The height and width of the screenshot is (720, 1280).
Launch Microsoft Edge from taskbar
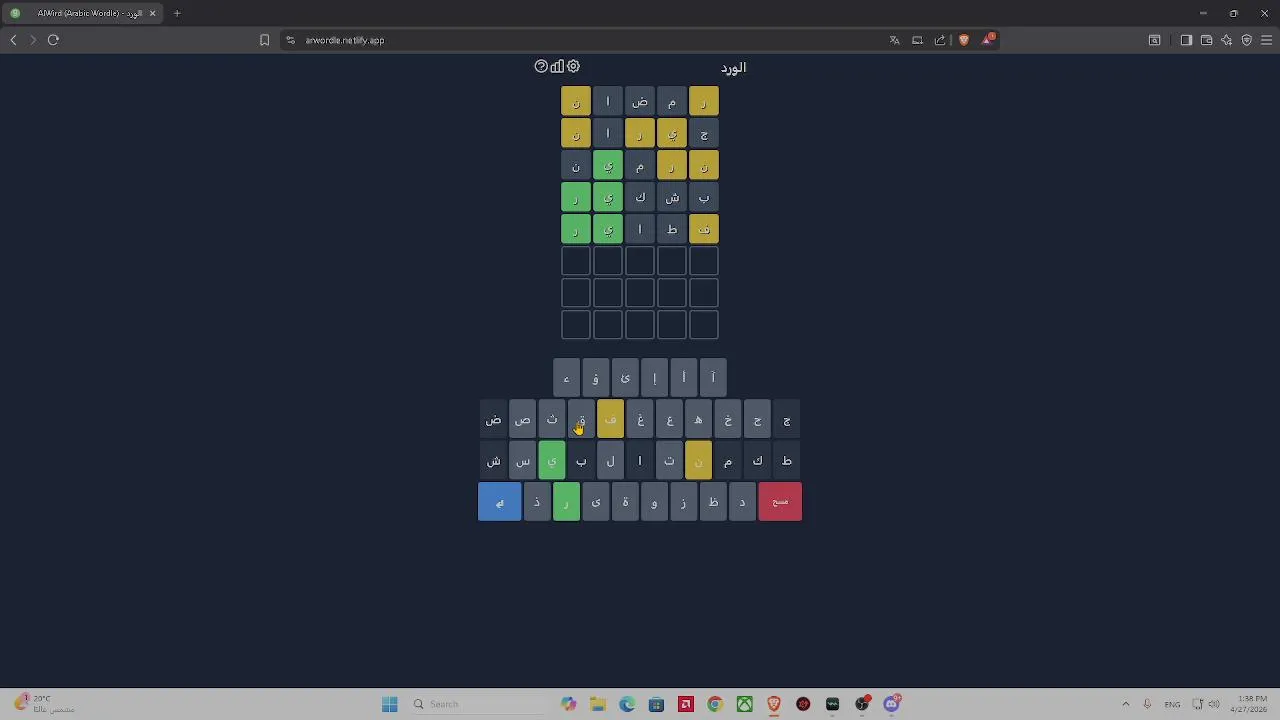click(627, 704)
